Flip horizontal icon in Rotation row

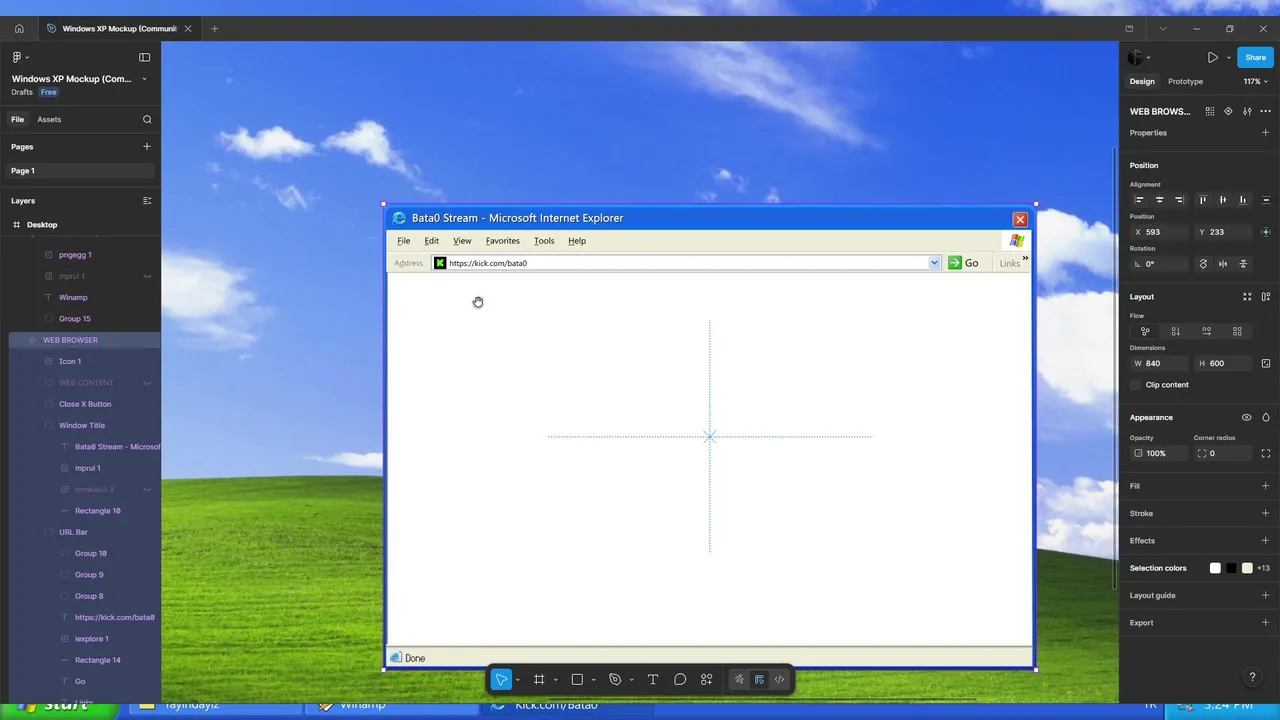[1223, 264]
